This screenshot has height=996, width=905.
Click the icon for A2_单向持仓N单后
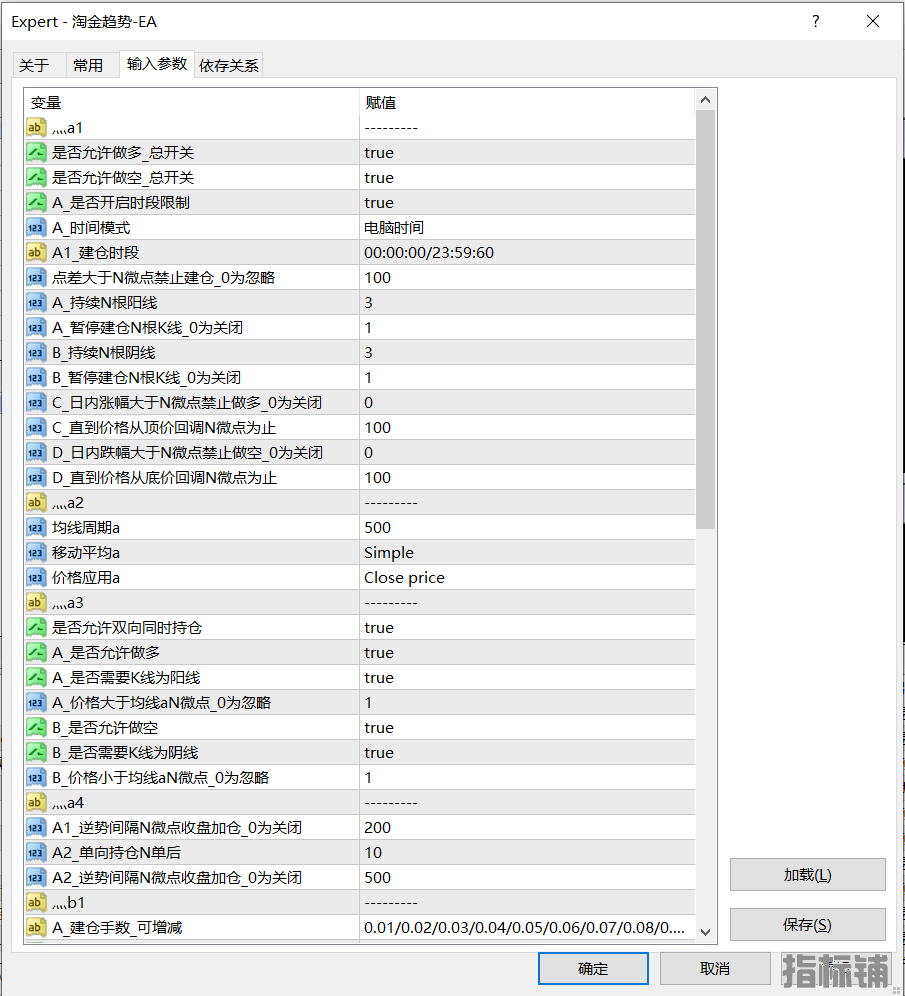(x=36, y=853)
